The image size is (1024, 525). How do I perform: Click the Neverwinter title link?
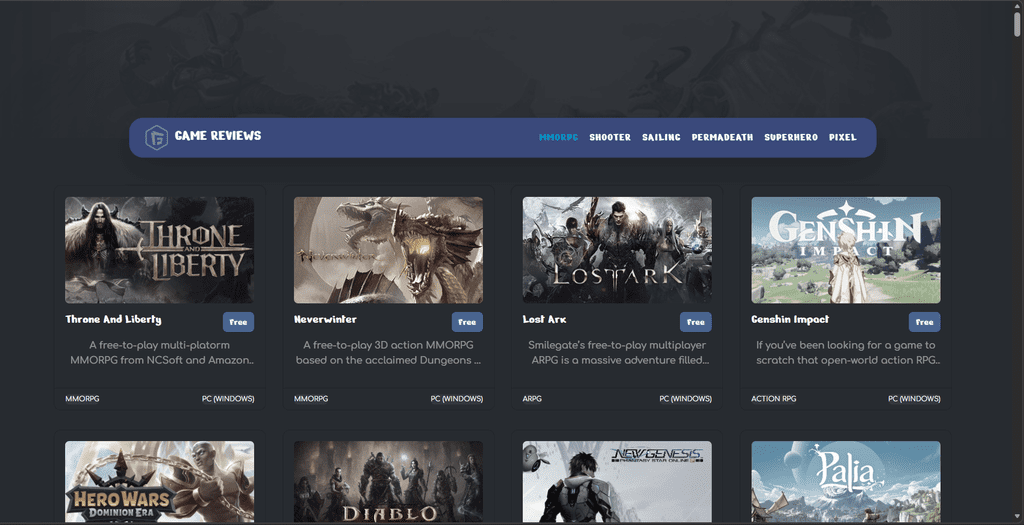(325, 319)
